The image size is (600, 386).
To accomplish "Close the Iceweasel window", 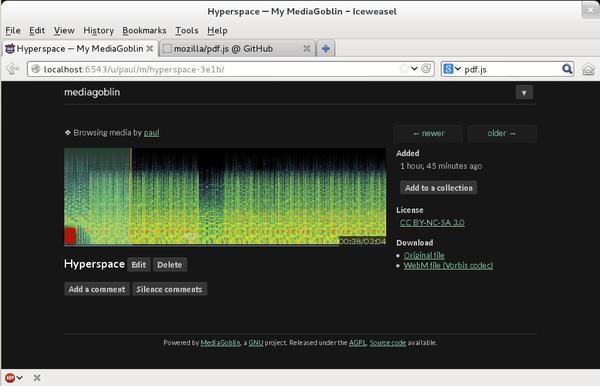I will tap(591, 11).
